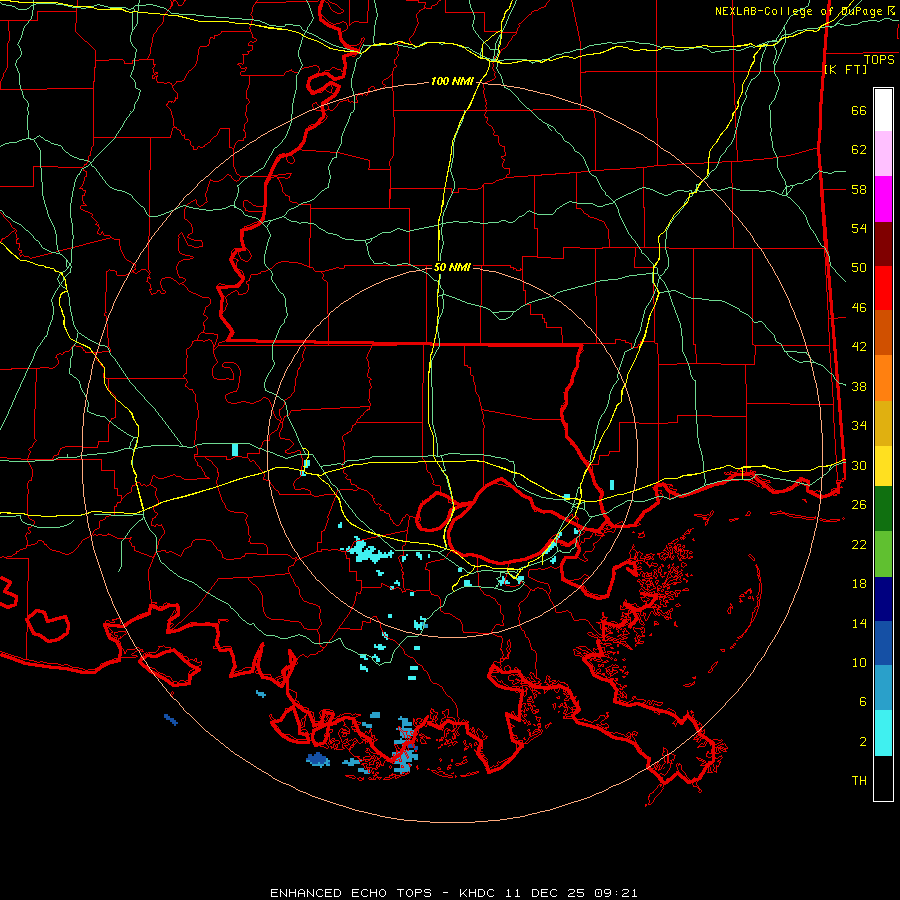Click the "09:21" timestamp

coord(614,893)
